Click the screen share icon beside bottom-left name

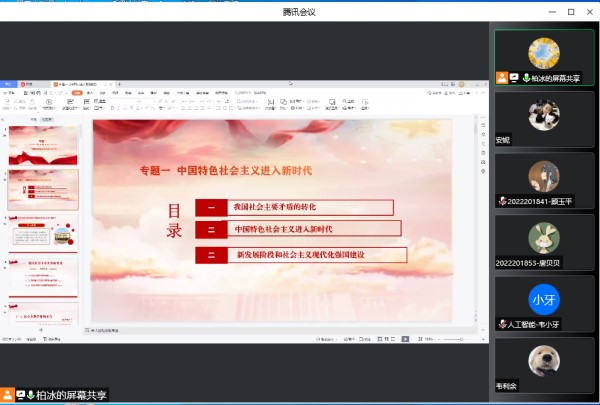(19, 395)
